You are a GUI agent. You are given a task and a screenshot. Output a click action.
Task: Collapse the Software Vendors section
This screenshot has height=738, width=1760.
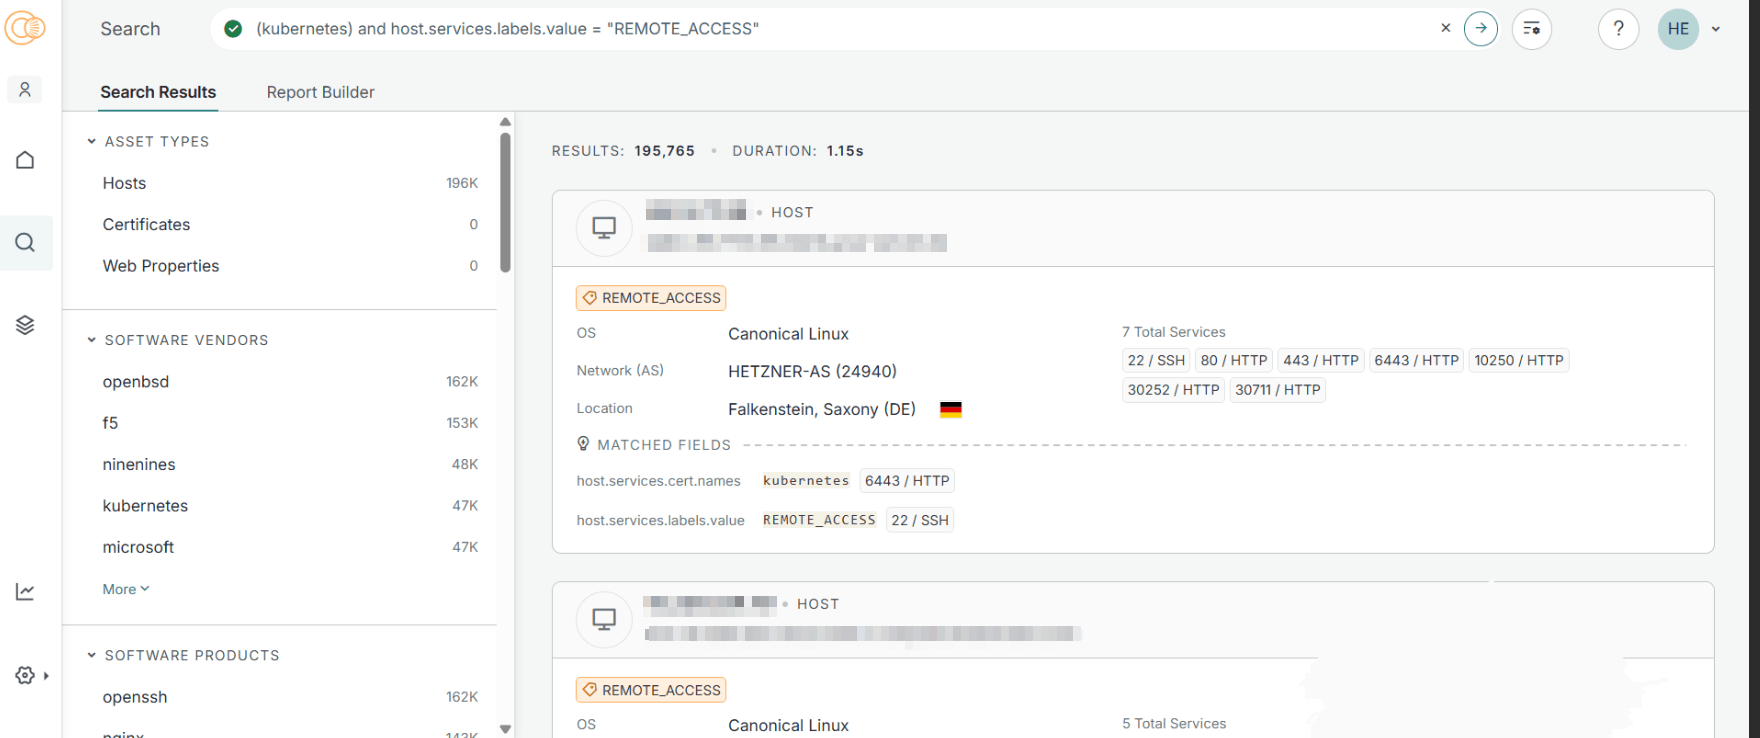pyautogui.click(x=92, y=340)
